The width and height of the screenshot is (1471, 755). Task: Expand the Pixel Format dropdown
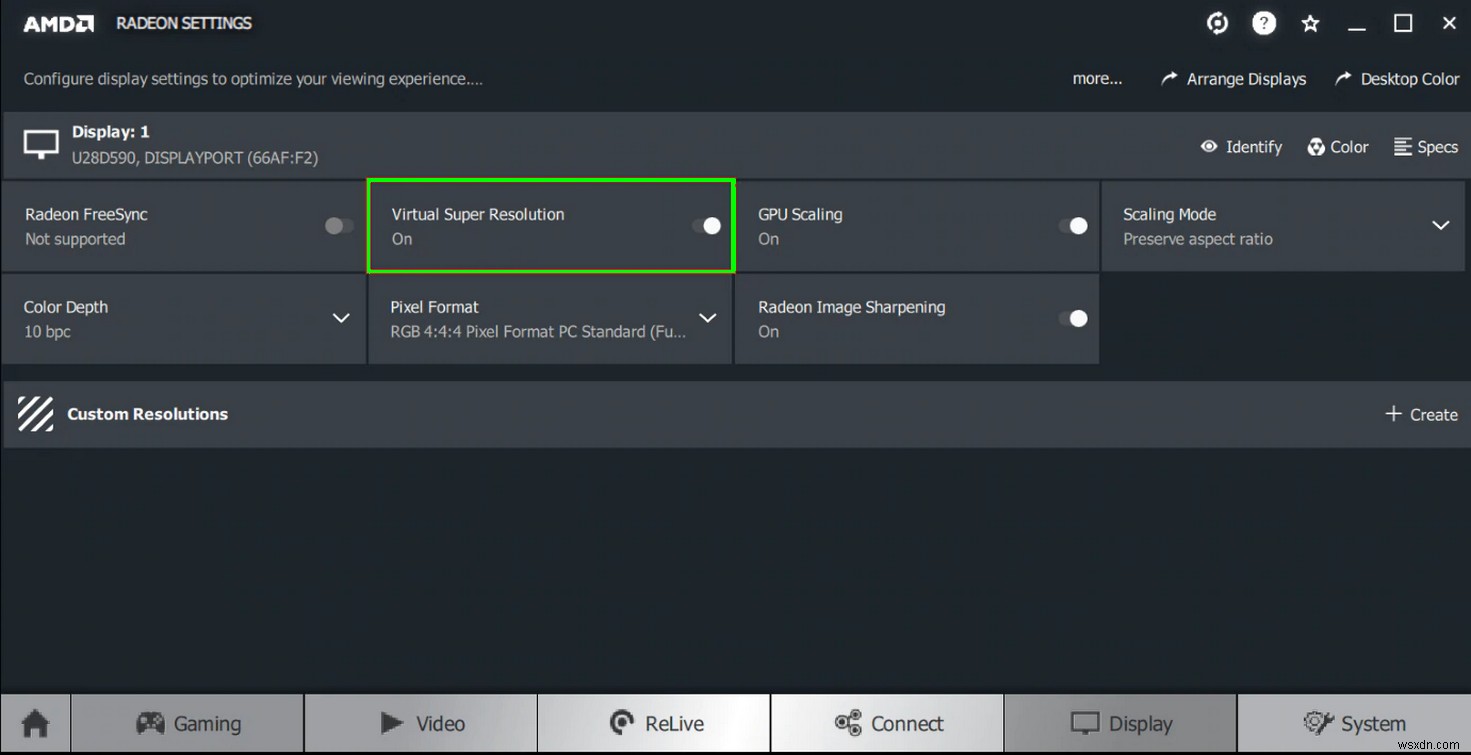pyautogui.click(x=708, y=319)
